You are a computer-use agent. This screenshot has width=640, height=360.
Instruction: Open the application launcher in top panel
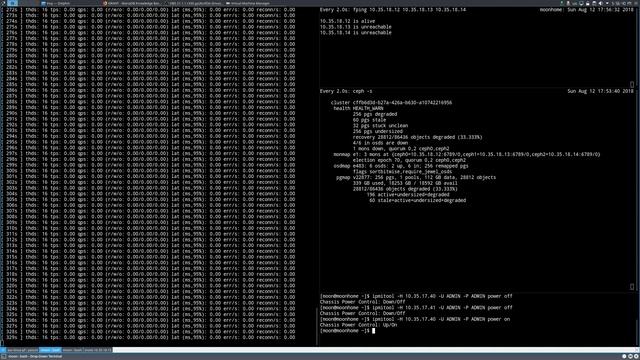[x=3, y=3]
